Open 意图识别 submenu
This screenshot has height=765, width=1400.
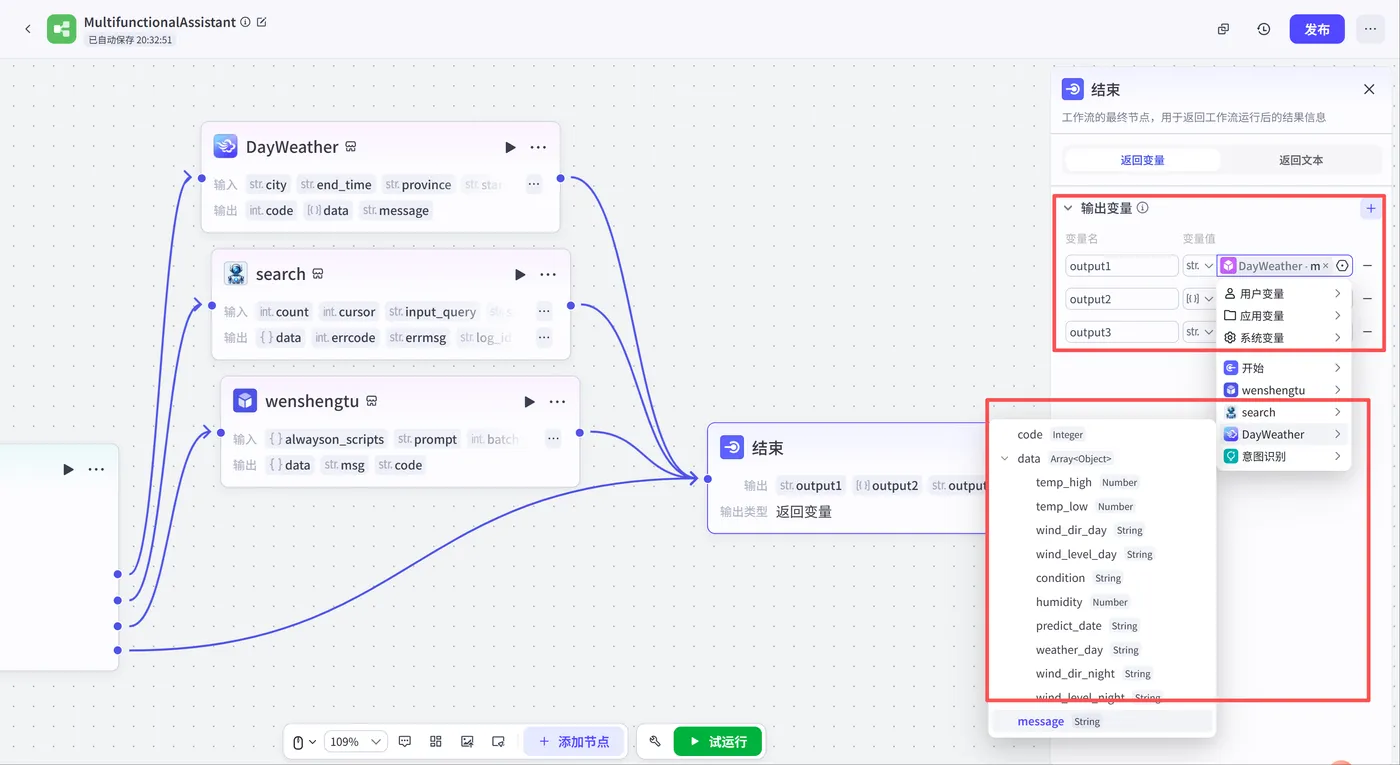click(x=1284, y=456)
